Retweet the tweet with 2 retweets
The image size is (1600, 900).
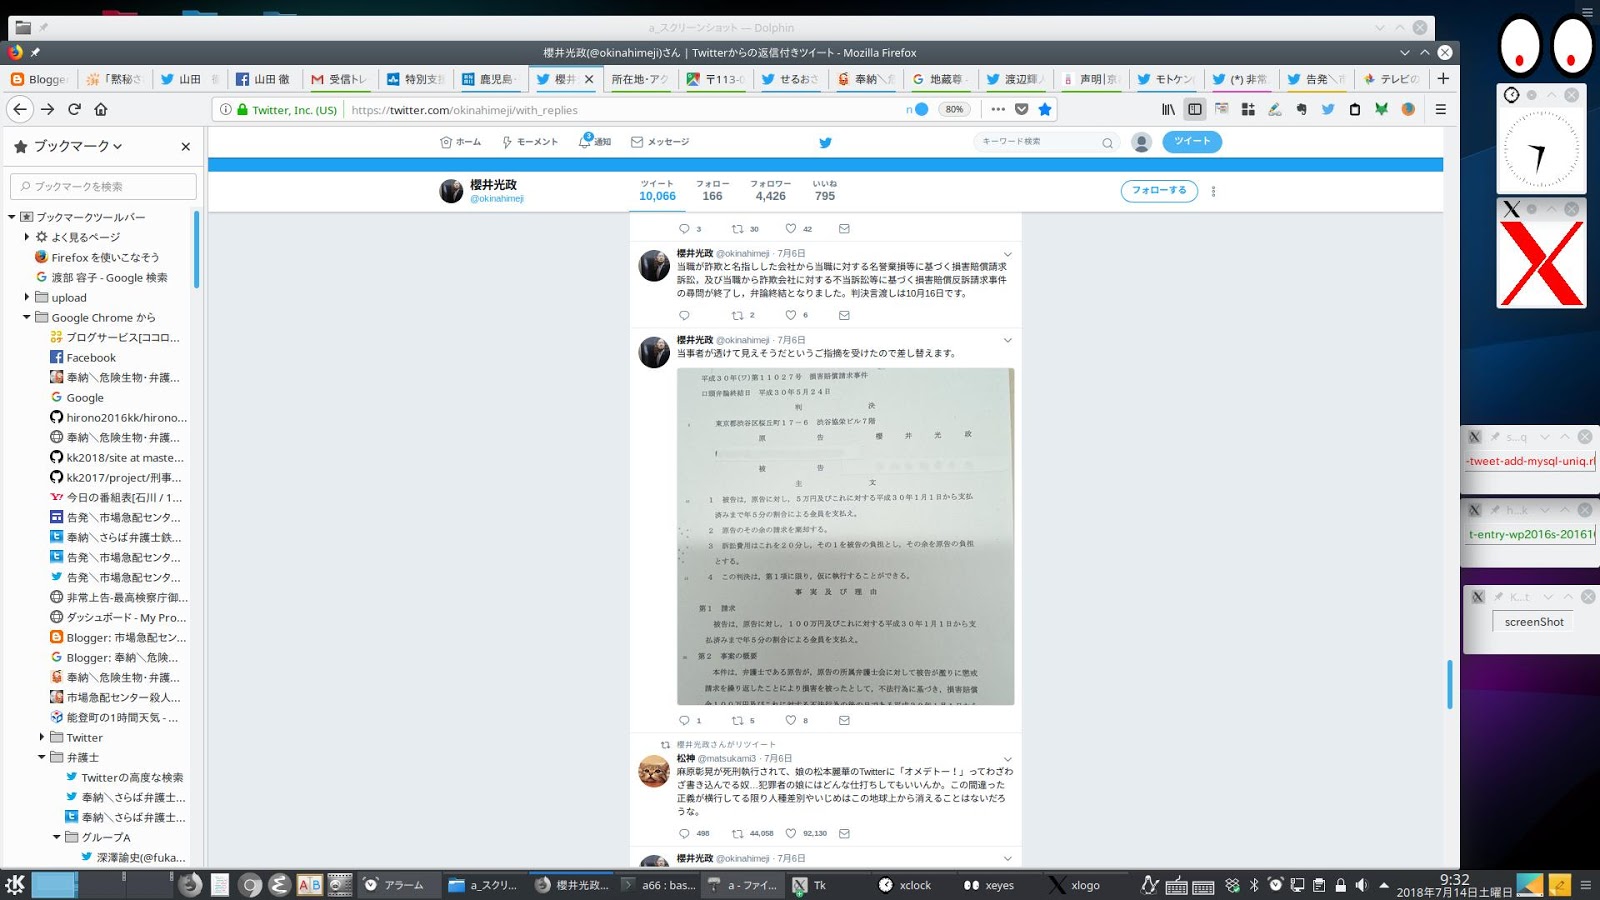point(737,315)
